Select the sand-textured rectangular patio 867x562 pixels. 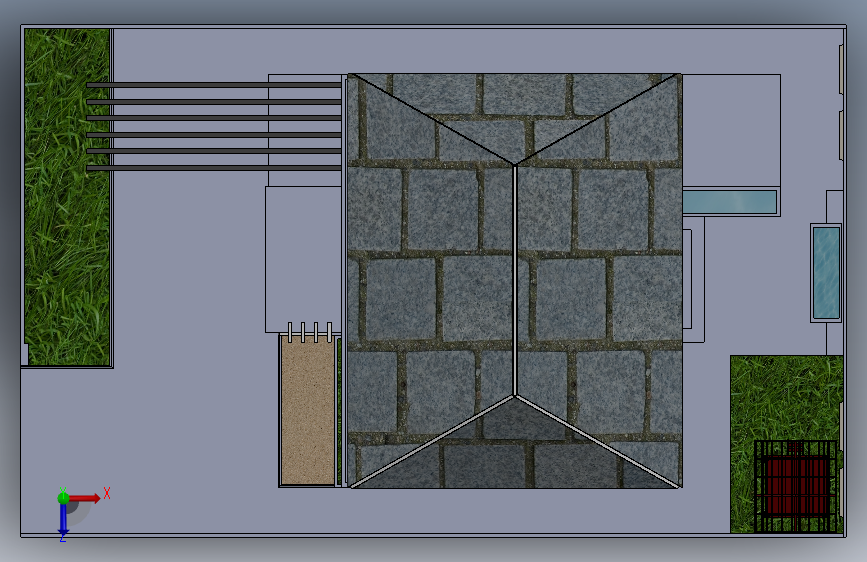coord(308,411)
